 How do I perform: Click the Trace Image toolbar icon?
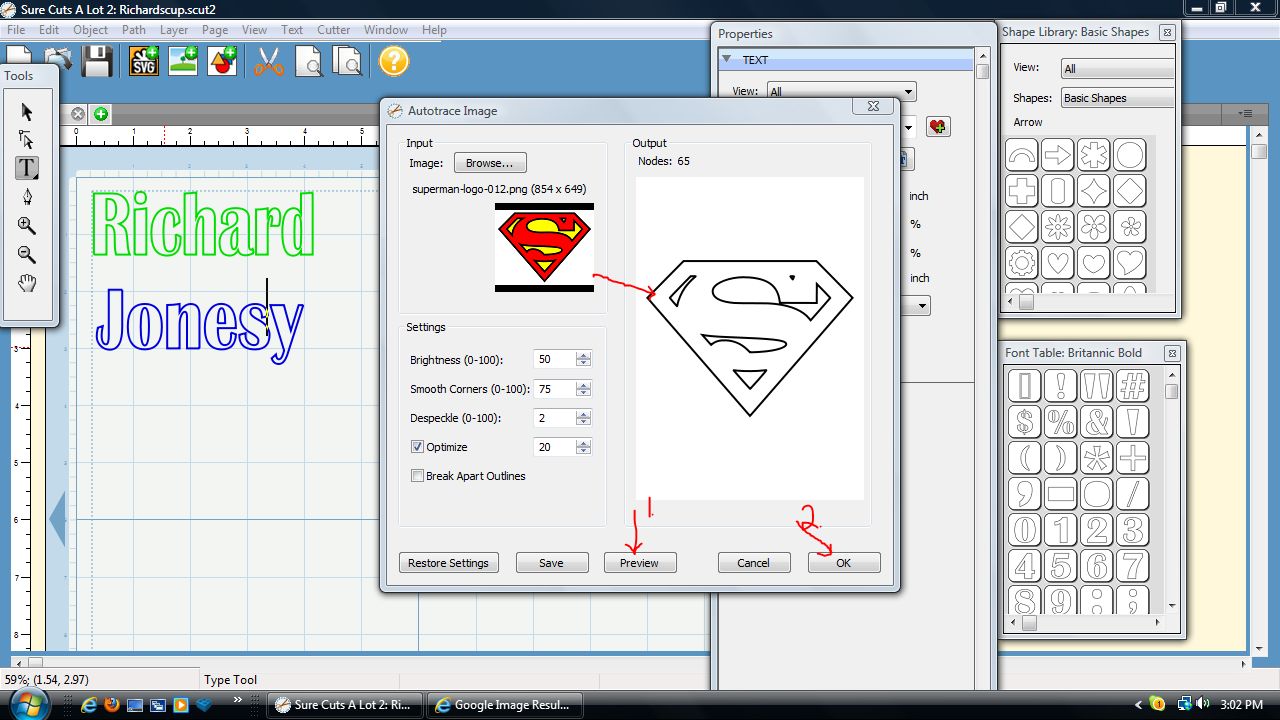(x=183, y=61)
